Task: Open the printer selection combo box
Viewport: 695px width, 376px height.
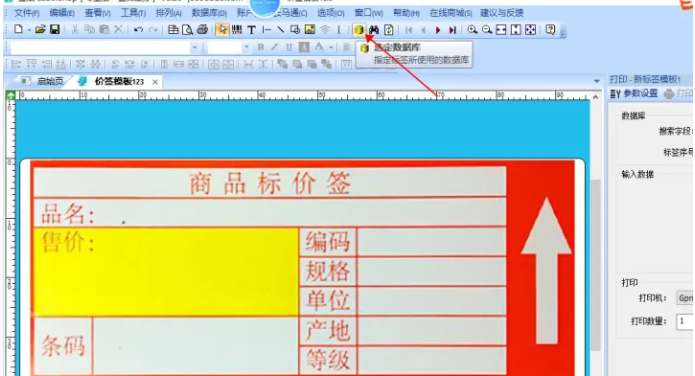Action: [685, 298]
